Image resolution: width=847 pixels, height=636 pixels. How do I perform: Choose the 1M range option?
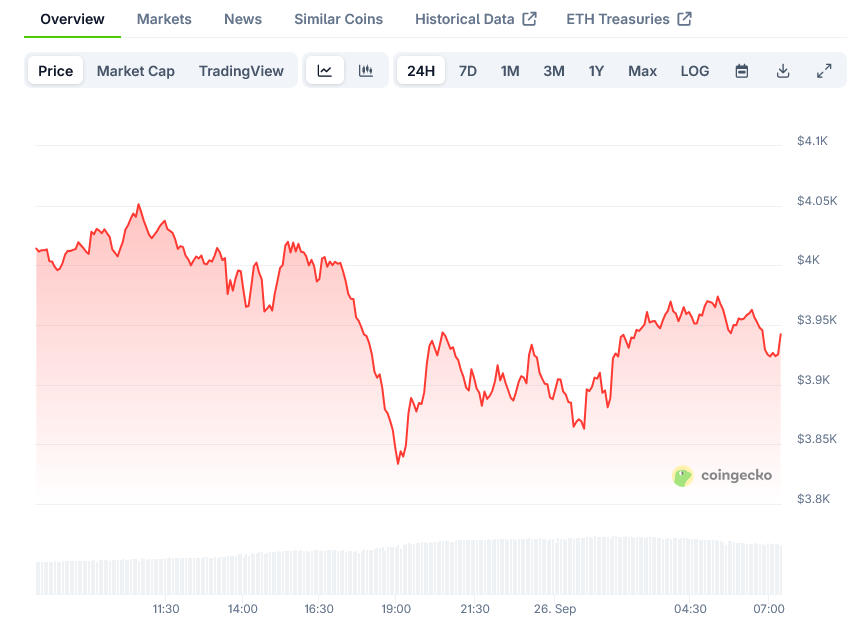pos(510,71)
